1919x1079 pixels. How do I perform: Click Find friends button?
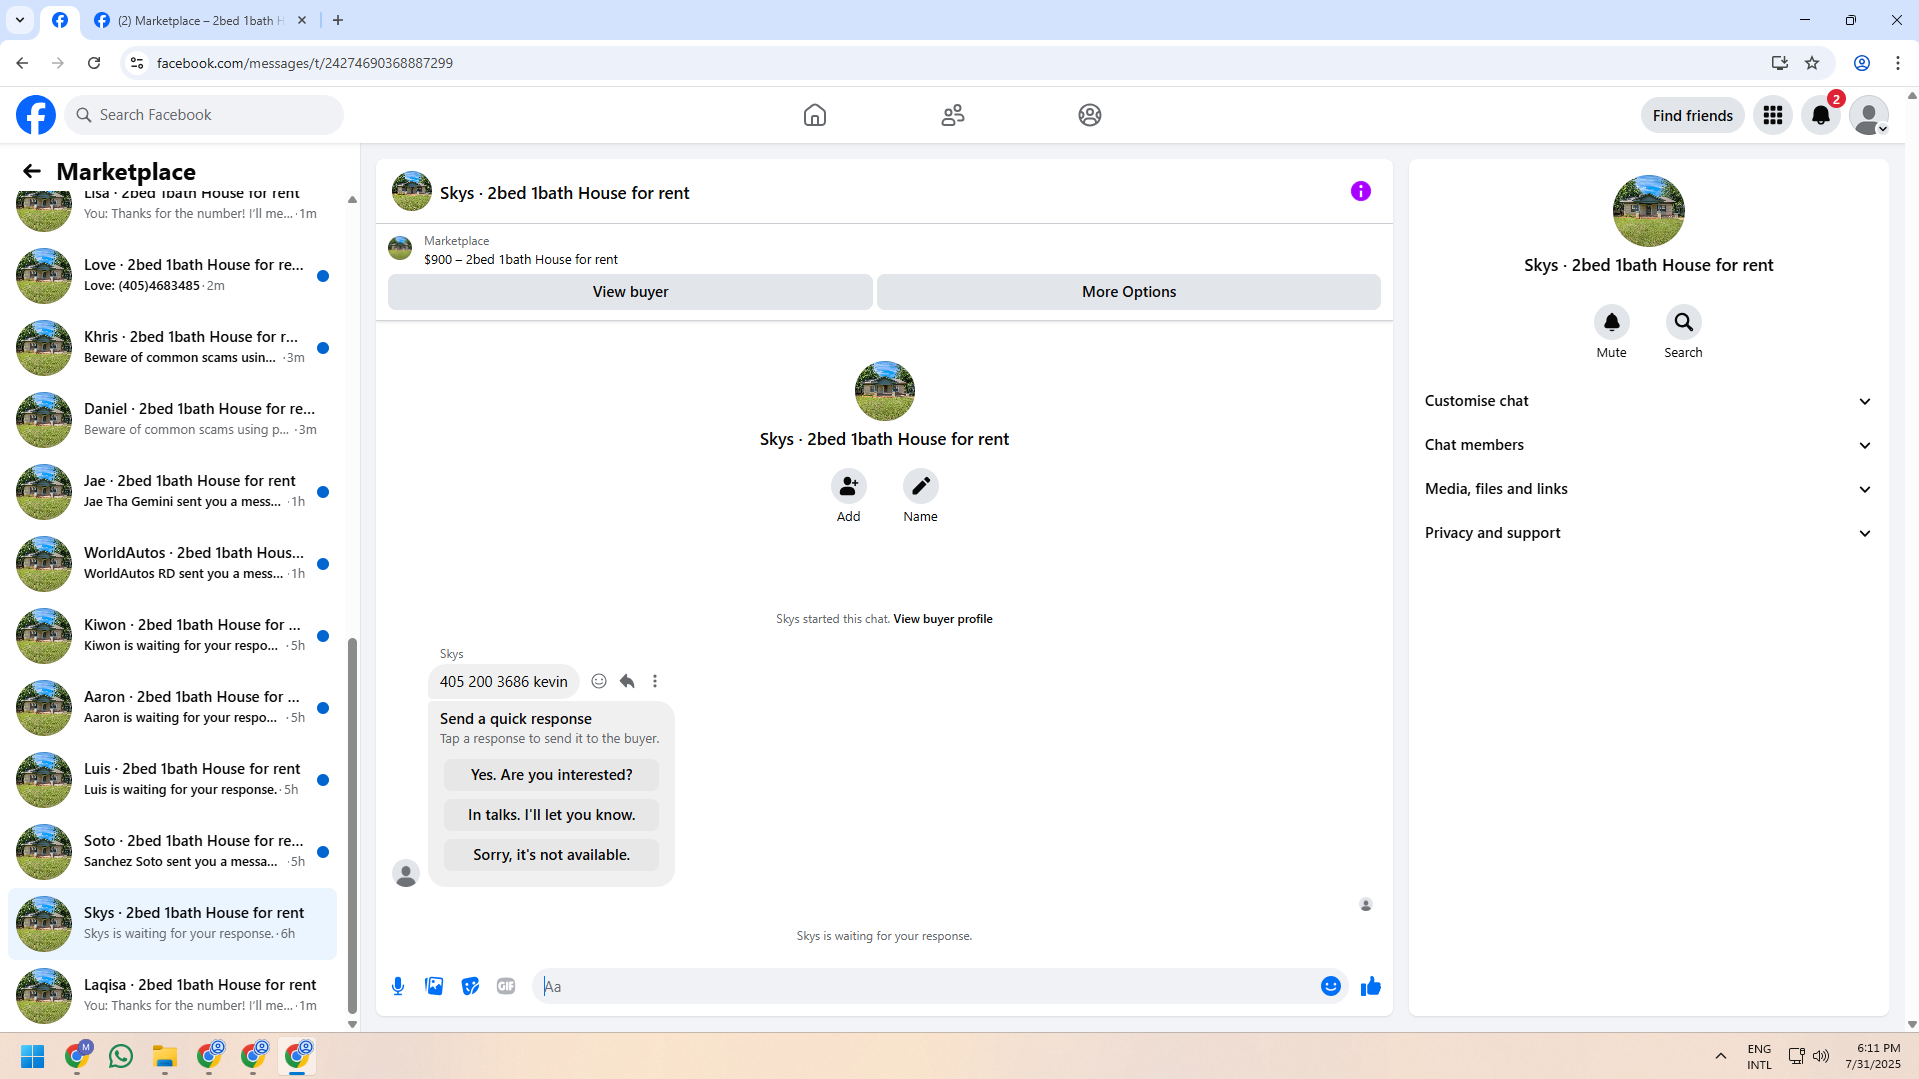[1692, 115]
